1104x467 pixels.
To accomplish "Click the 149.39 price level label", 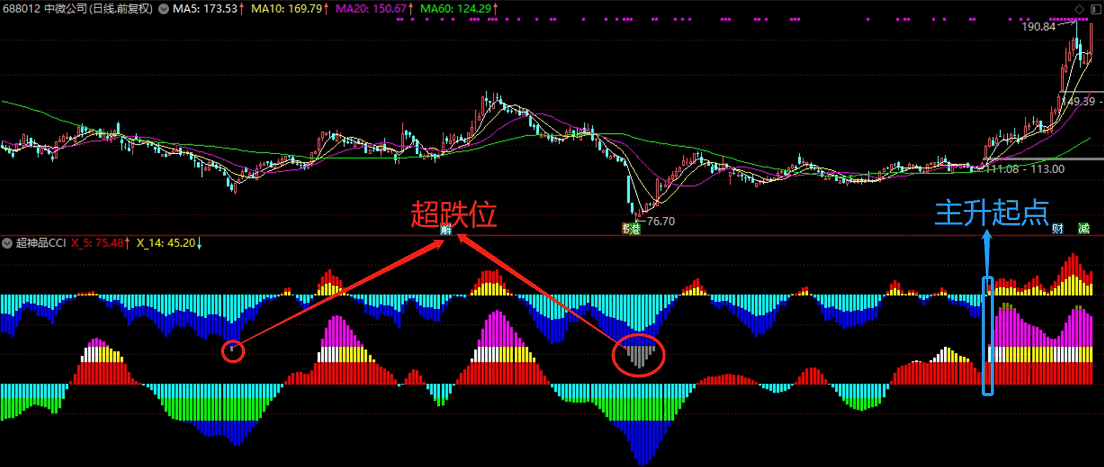I will [1078, 101].
